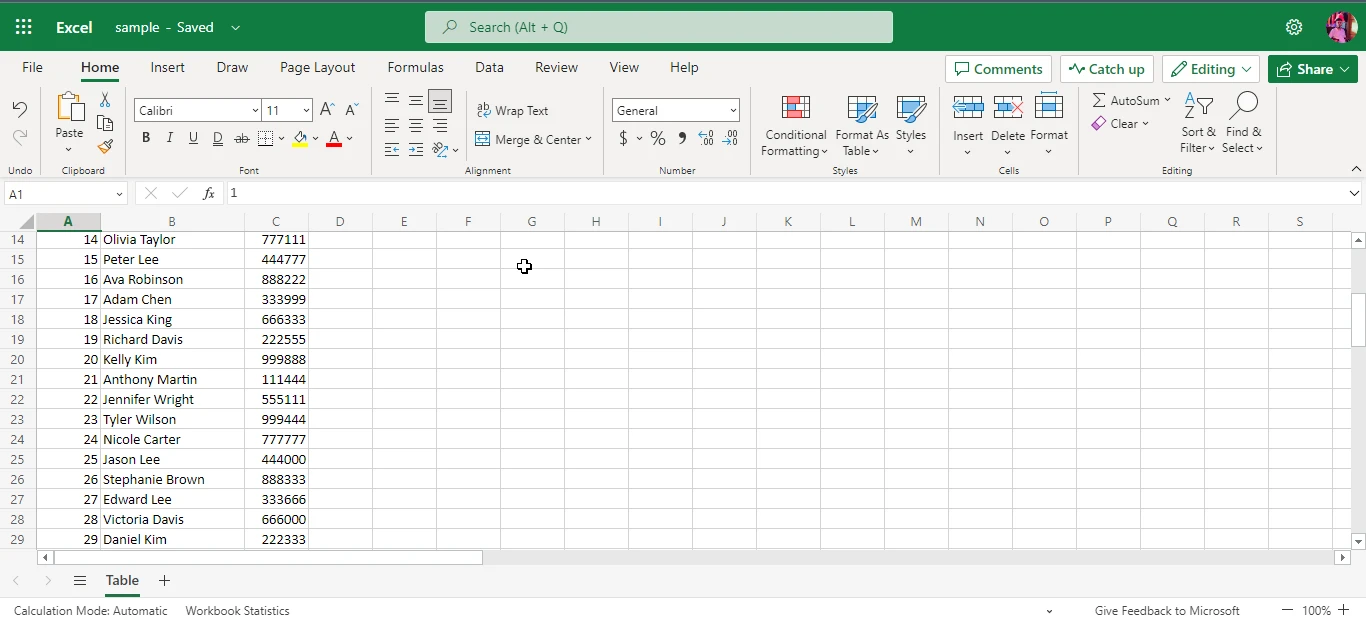
Task: Toggle Italic formatting
Action: [x=169, y=139]
